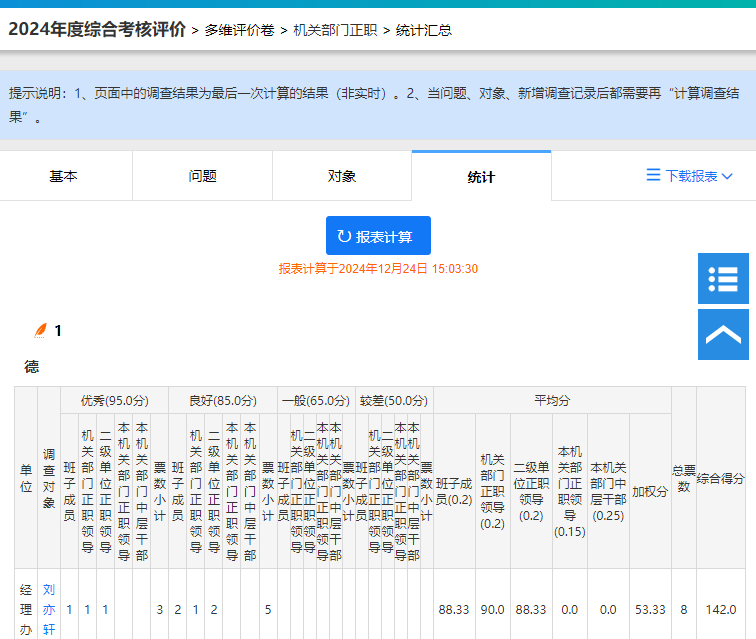Click the 提示说明 notice text
The height and width of the screenshot is (639, 756).
pyautogui.click(x=374, y=105)
